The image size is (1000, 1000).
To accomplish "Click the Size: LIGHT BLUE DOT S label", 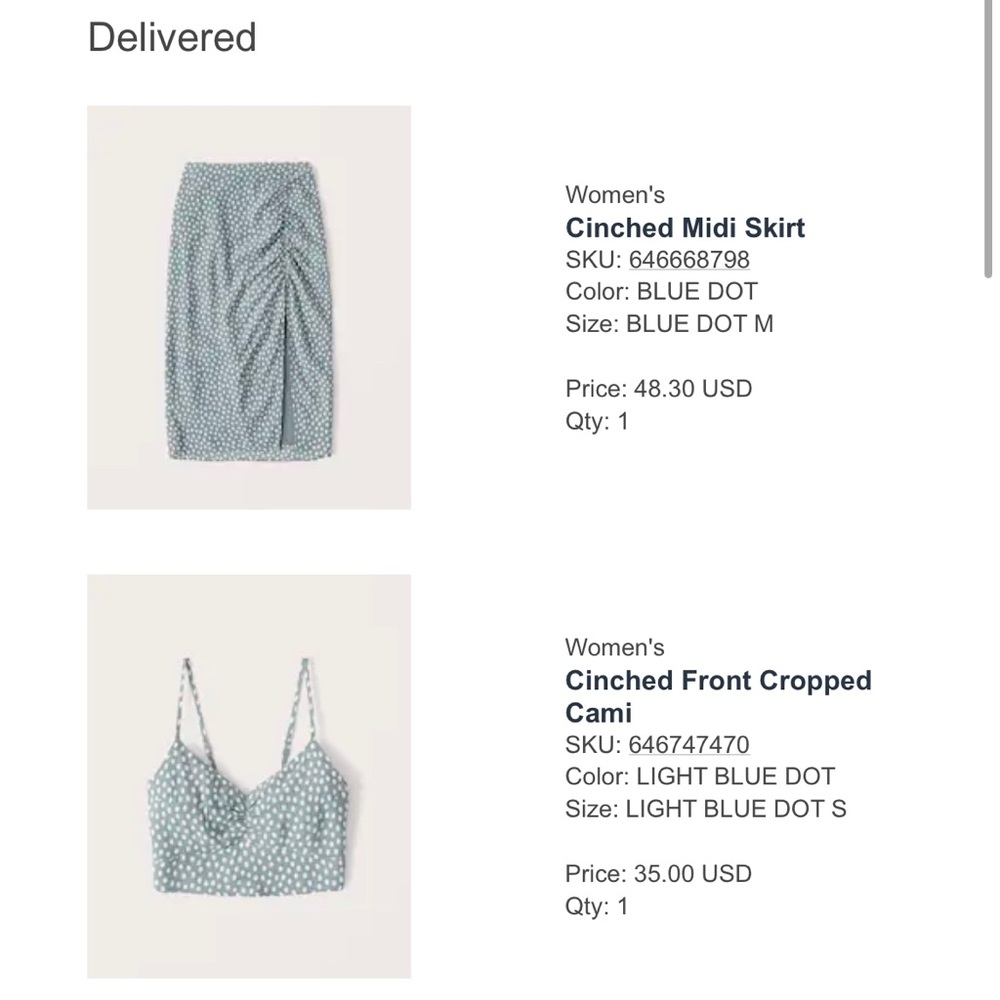I will click(x=706, y=809).
